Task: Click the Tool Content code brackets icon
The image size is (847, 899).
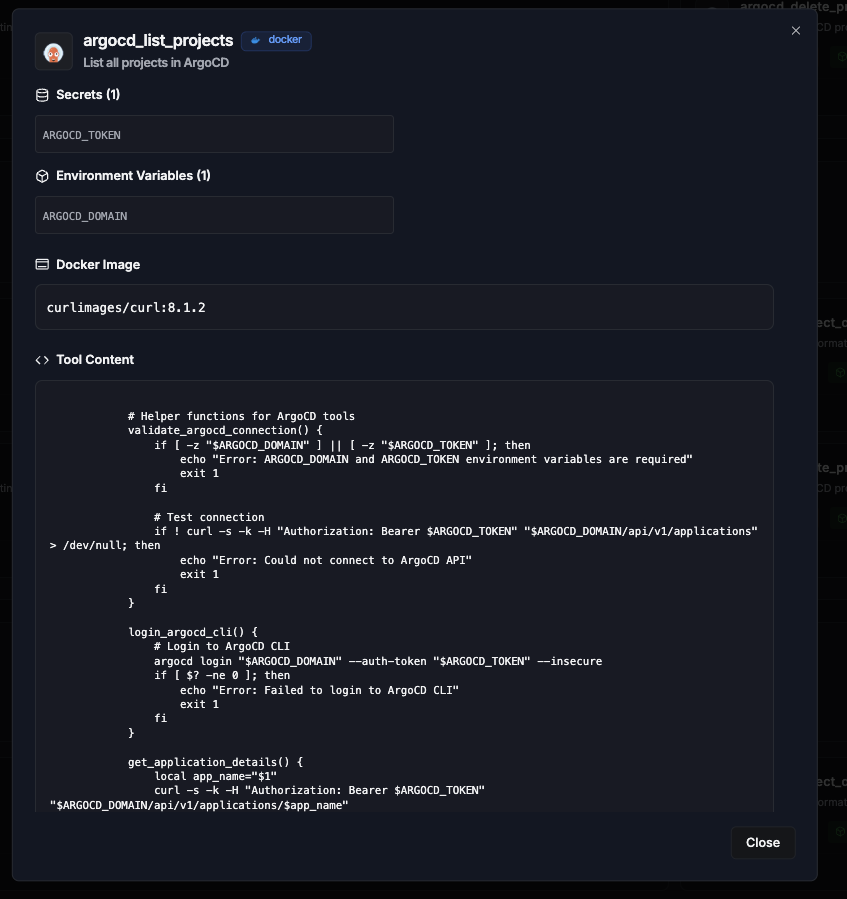Action: click(x=42, y=360)
